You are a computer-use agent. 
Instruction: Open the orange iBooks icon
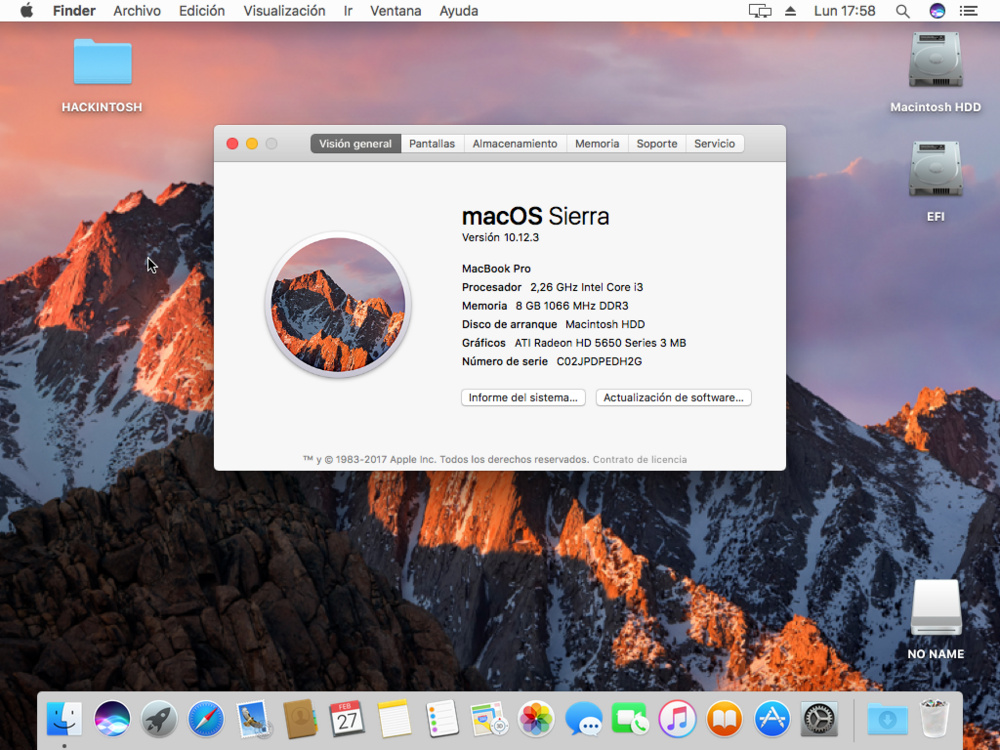coord(724,718)
